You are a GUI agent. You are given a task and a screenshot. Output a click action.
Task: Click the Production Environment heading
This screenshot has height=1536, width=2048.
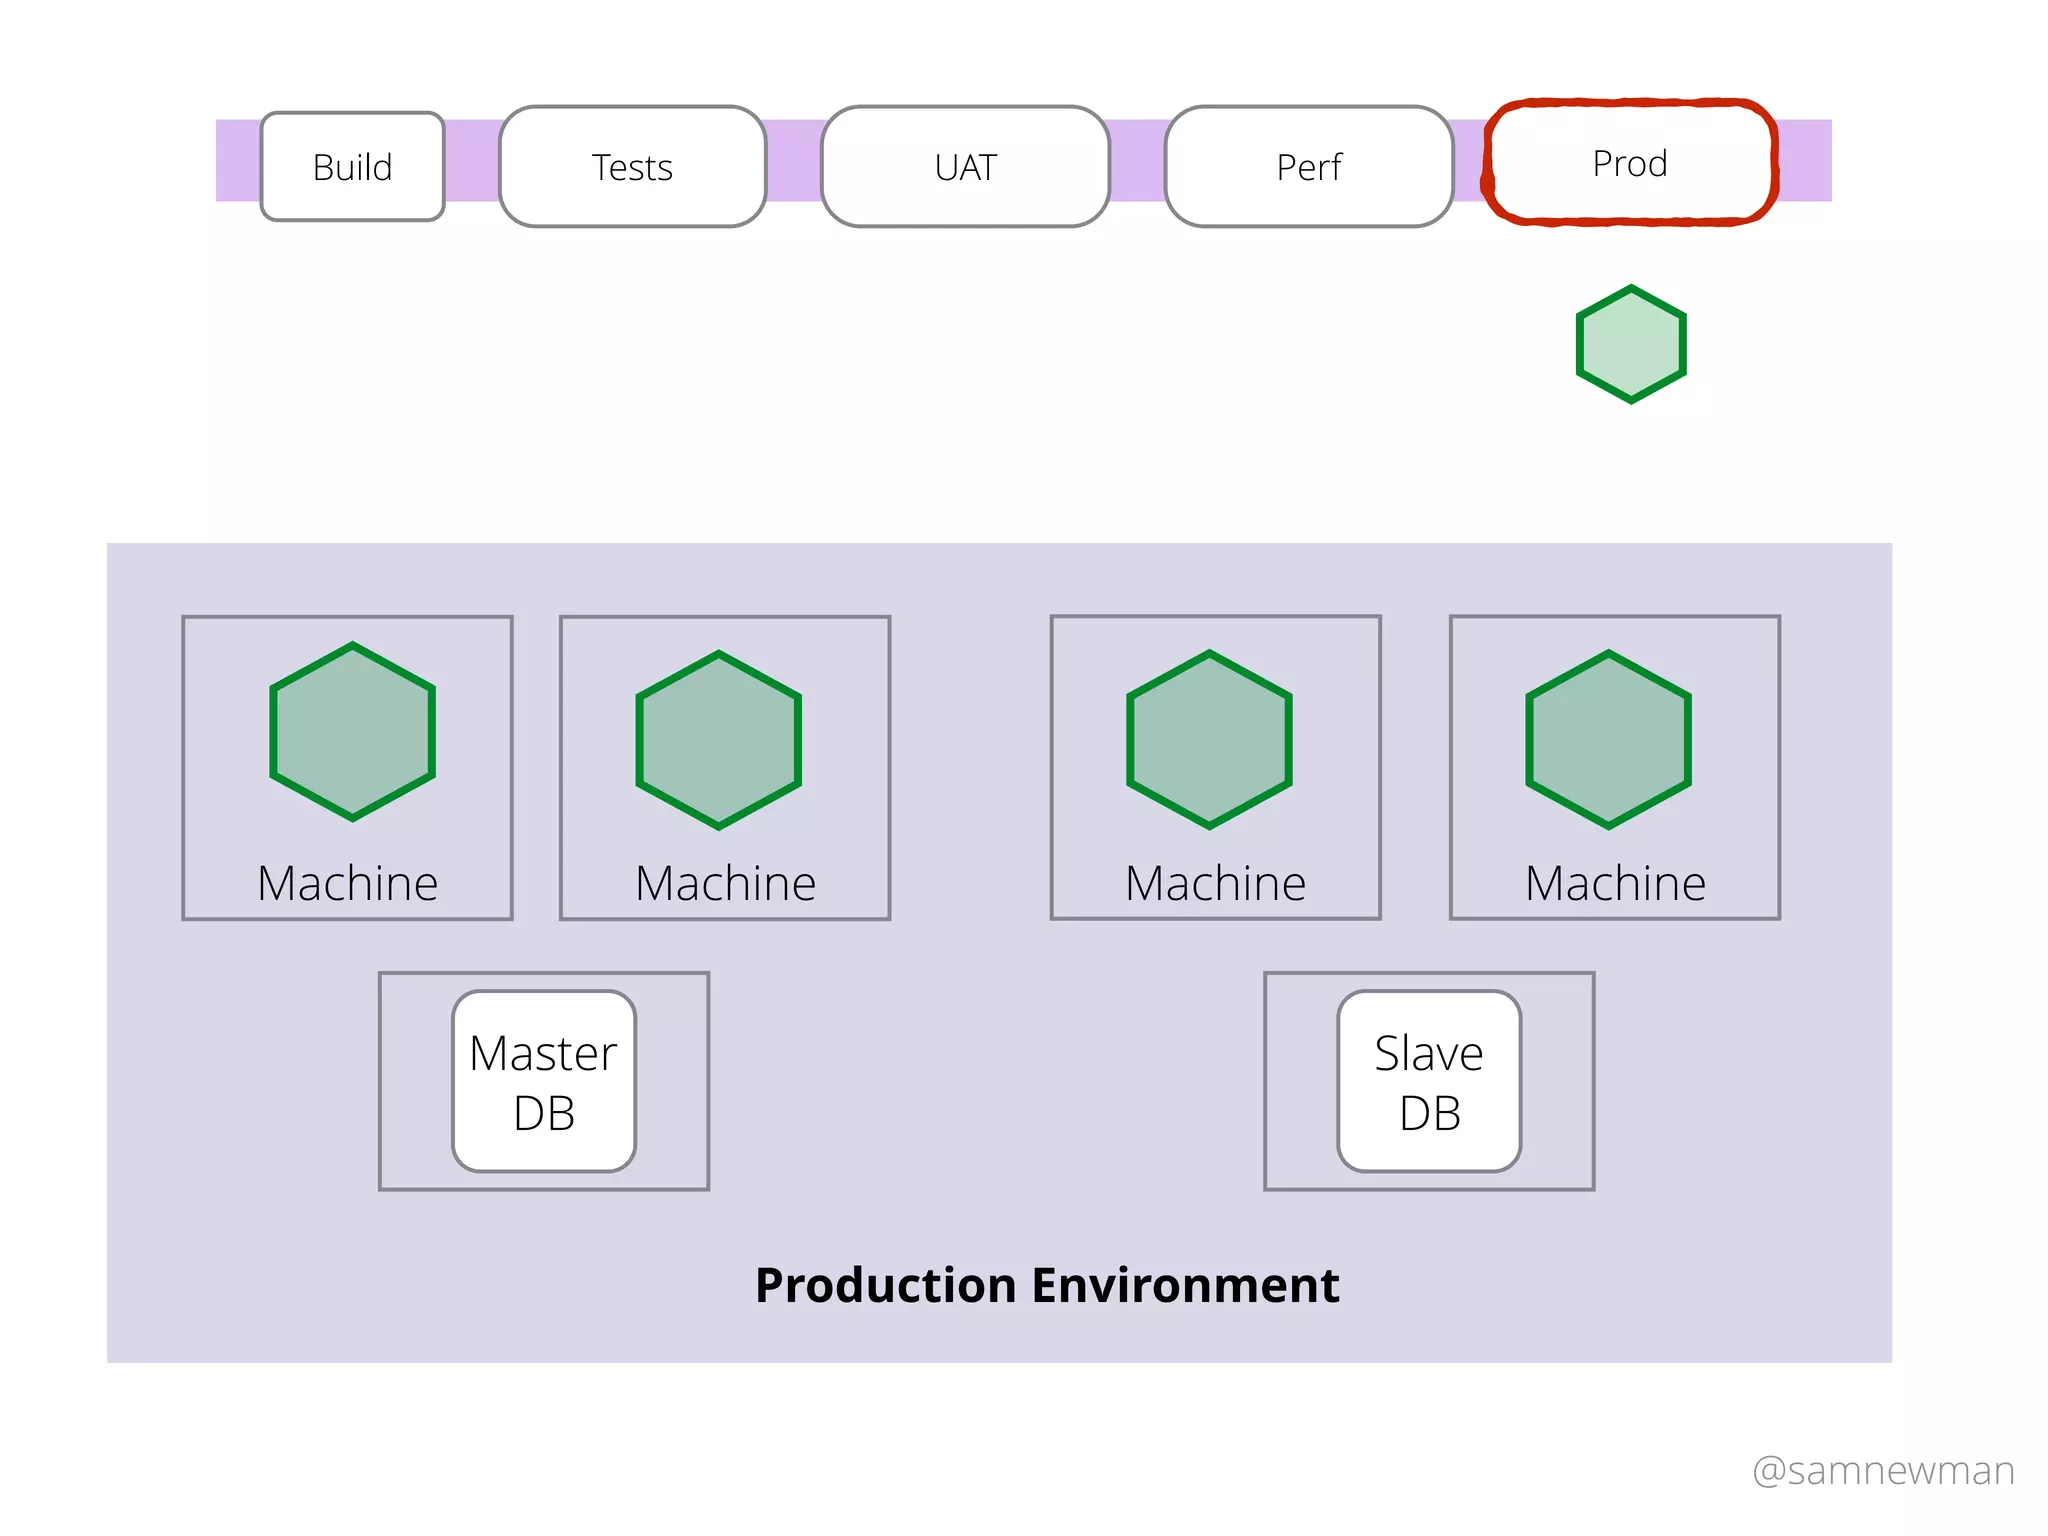tap(1046, 1285)
